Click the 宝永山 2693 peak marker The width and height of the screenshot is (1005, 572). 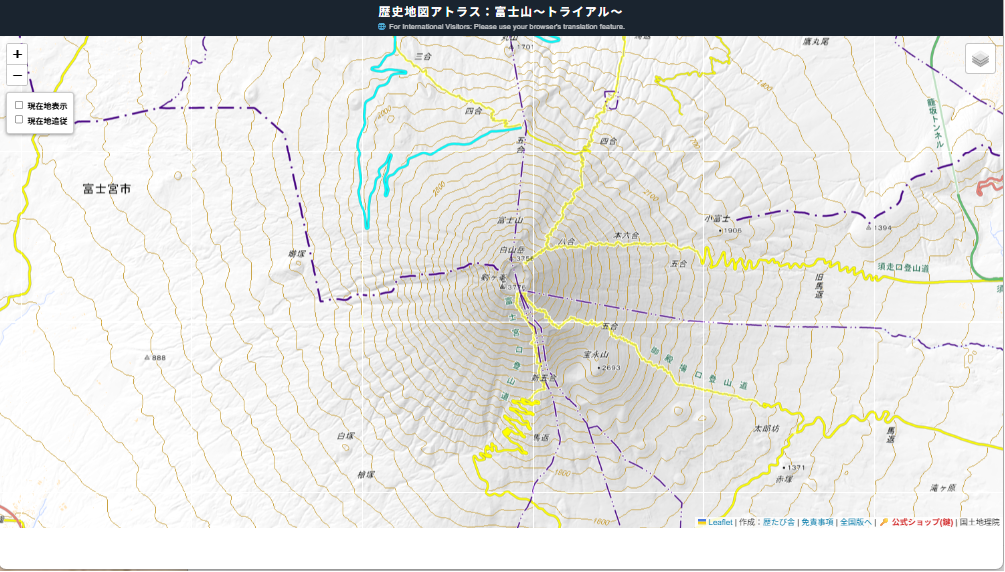click(599, 368)
